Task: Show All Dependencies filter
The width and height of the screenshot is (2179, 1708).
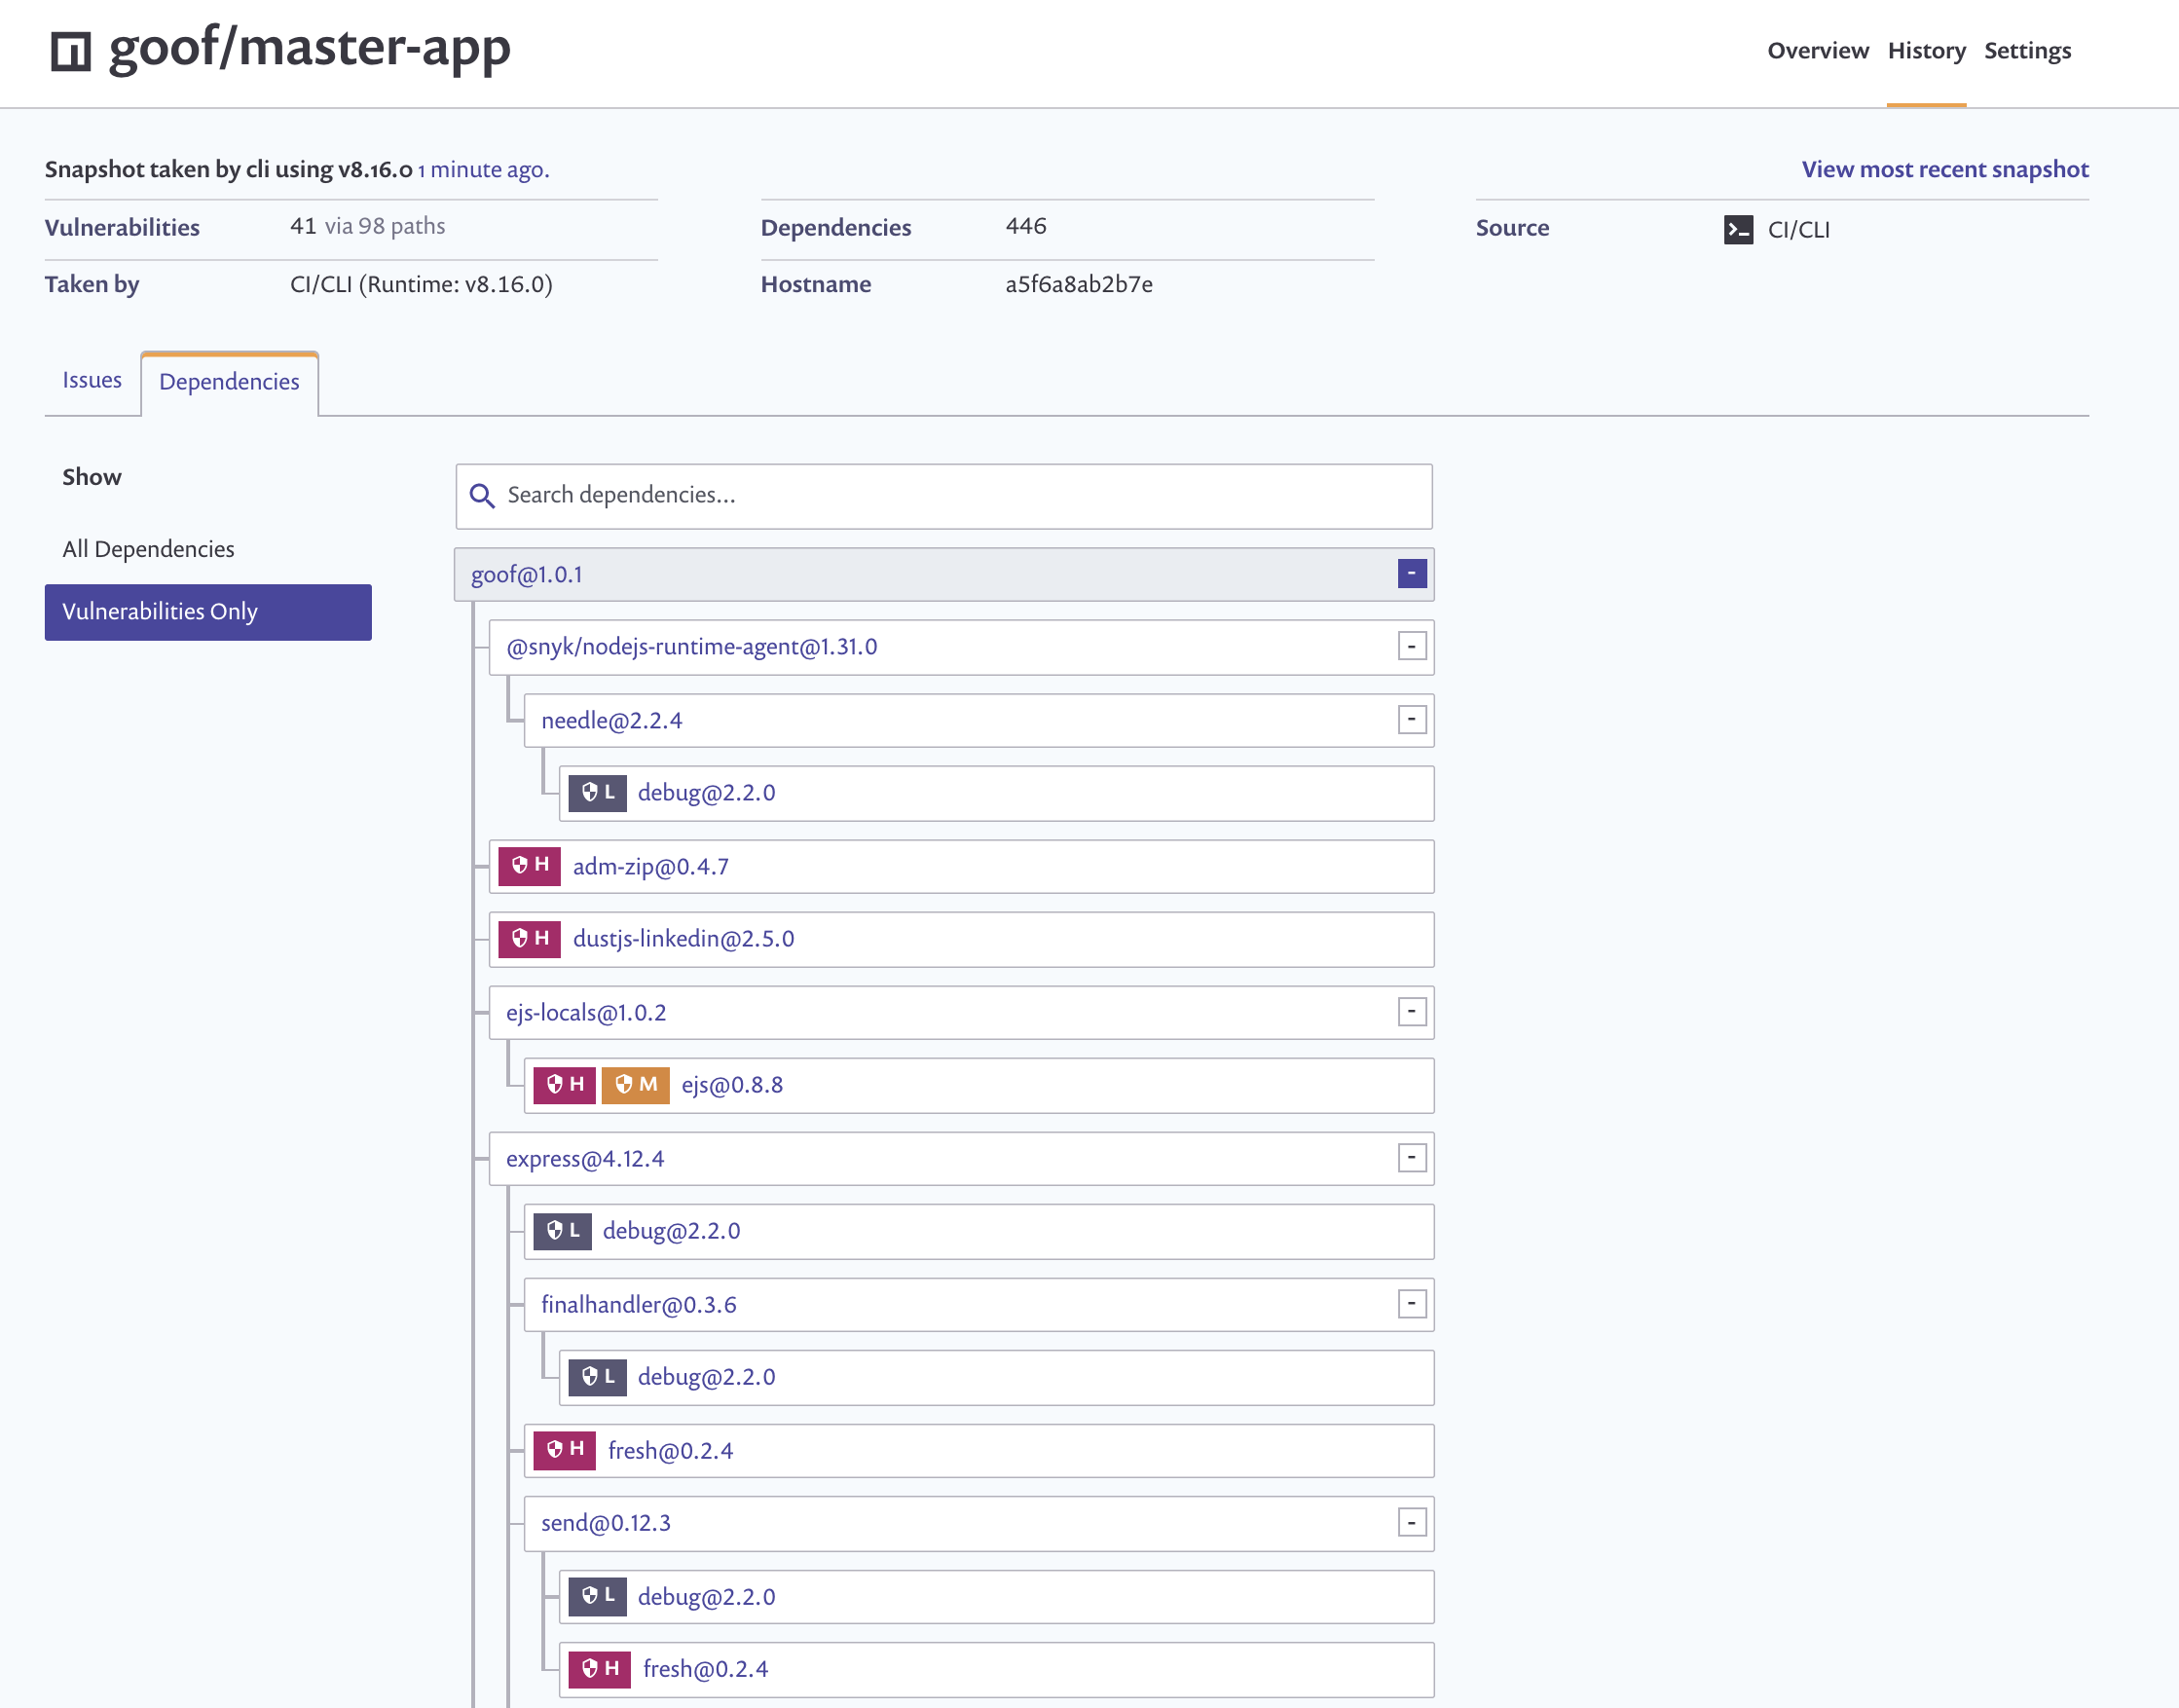Action: [148, 549]
